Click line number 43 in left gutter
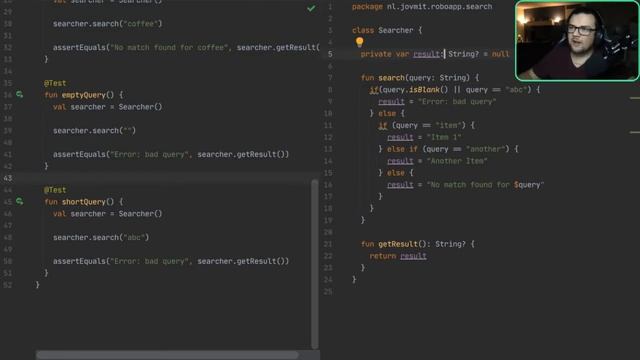 (x=8, y=178)
